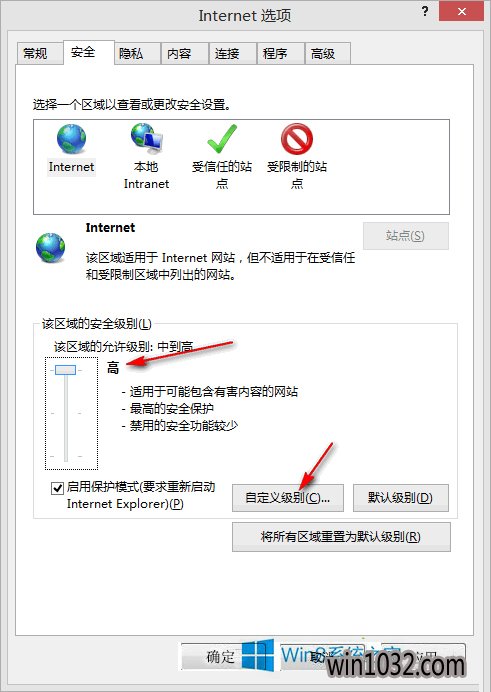Confirm with the 确定 button
The width and height of the screenshot is (491, 692).
click(x=221, y=656)
